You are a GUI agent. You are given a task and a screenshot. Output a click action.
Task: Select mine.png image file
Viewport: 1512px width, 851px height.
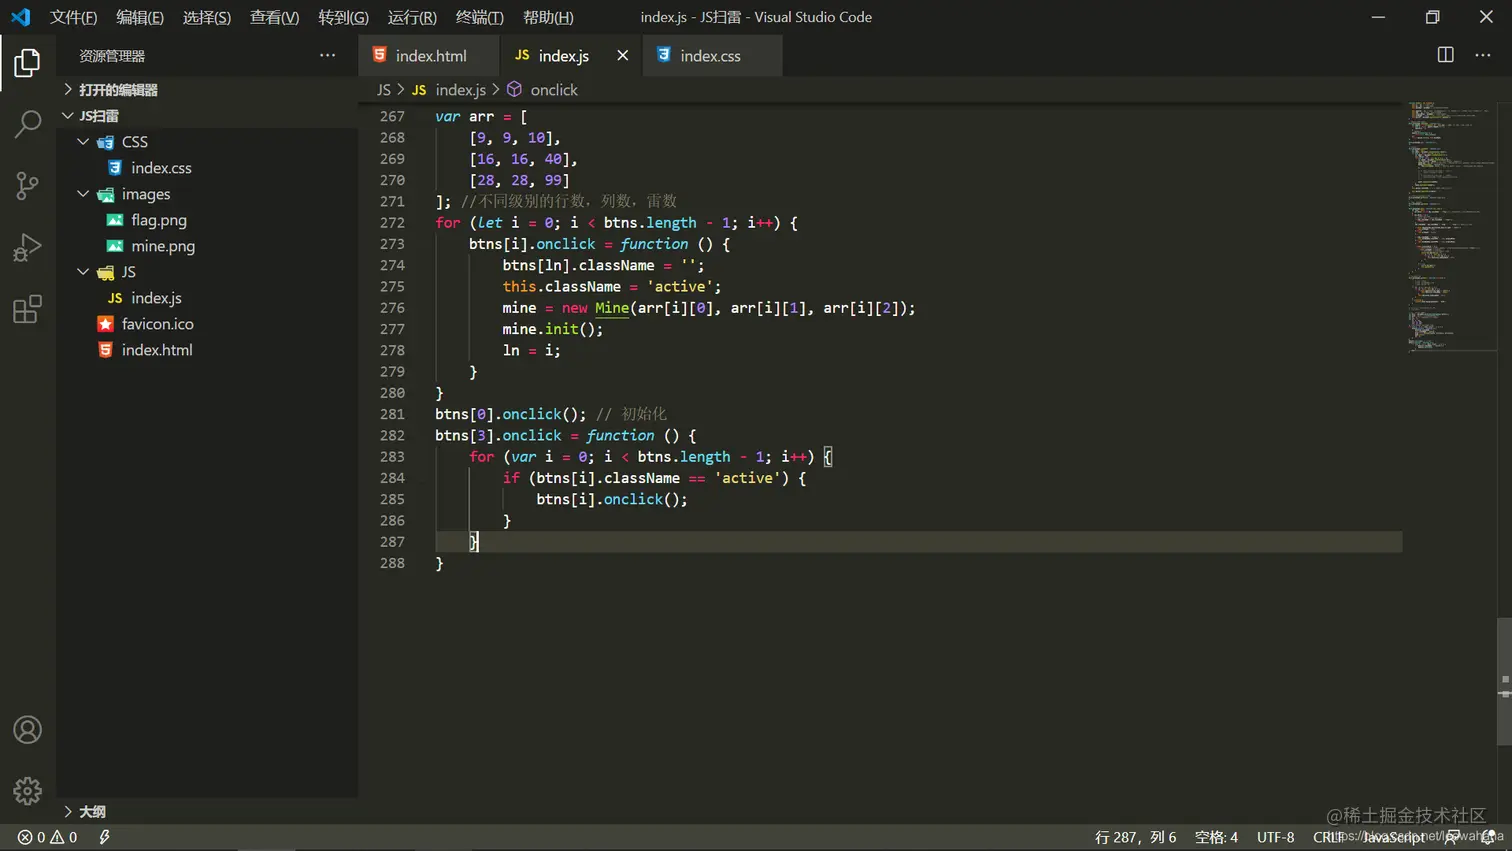point(163,246)
